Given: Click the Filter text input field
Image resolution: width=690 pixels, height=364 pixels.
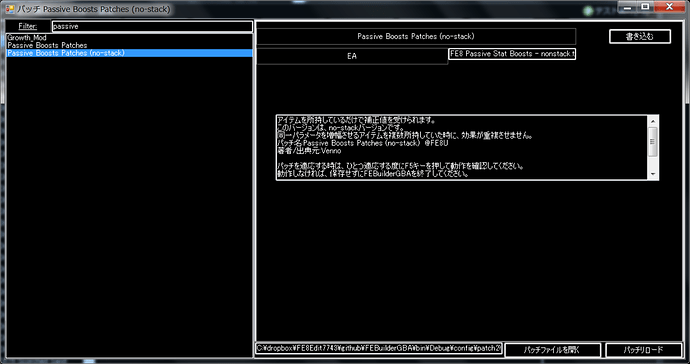Looking at the screenshot, I should point(152,26).
